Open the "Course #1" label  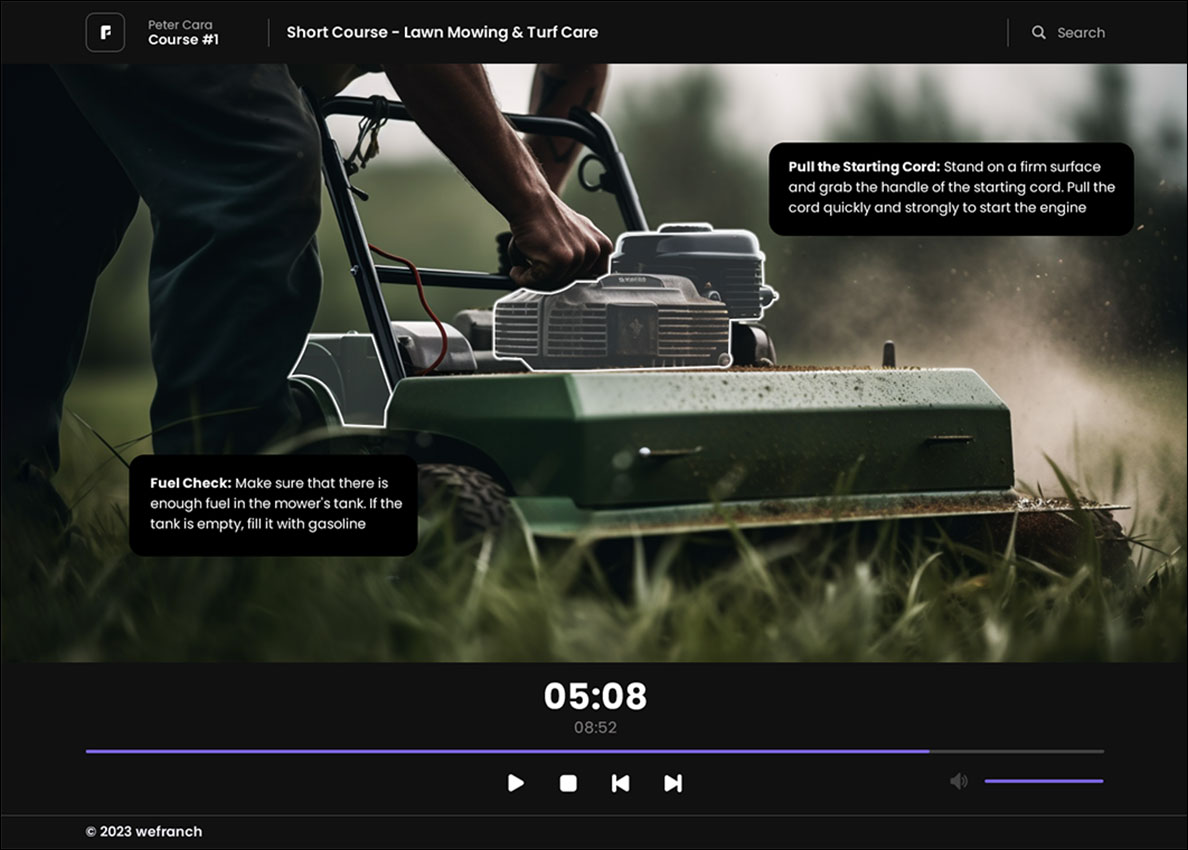[183, 40]
